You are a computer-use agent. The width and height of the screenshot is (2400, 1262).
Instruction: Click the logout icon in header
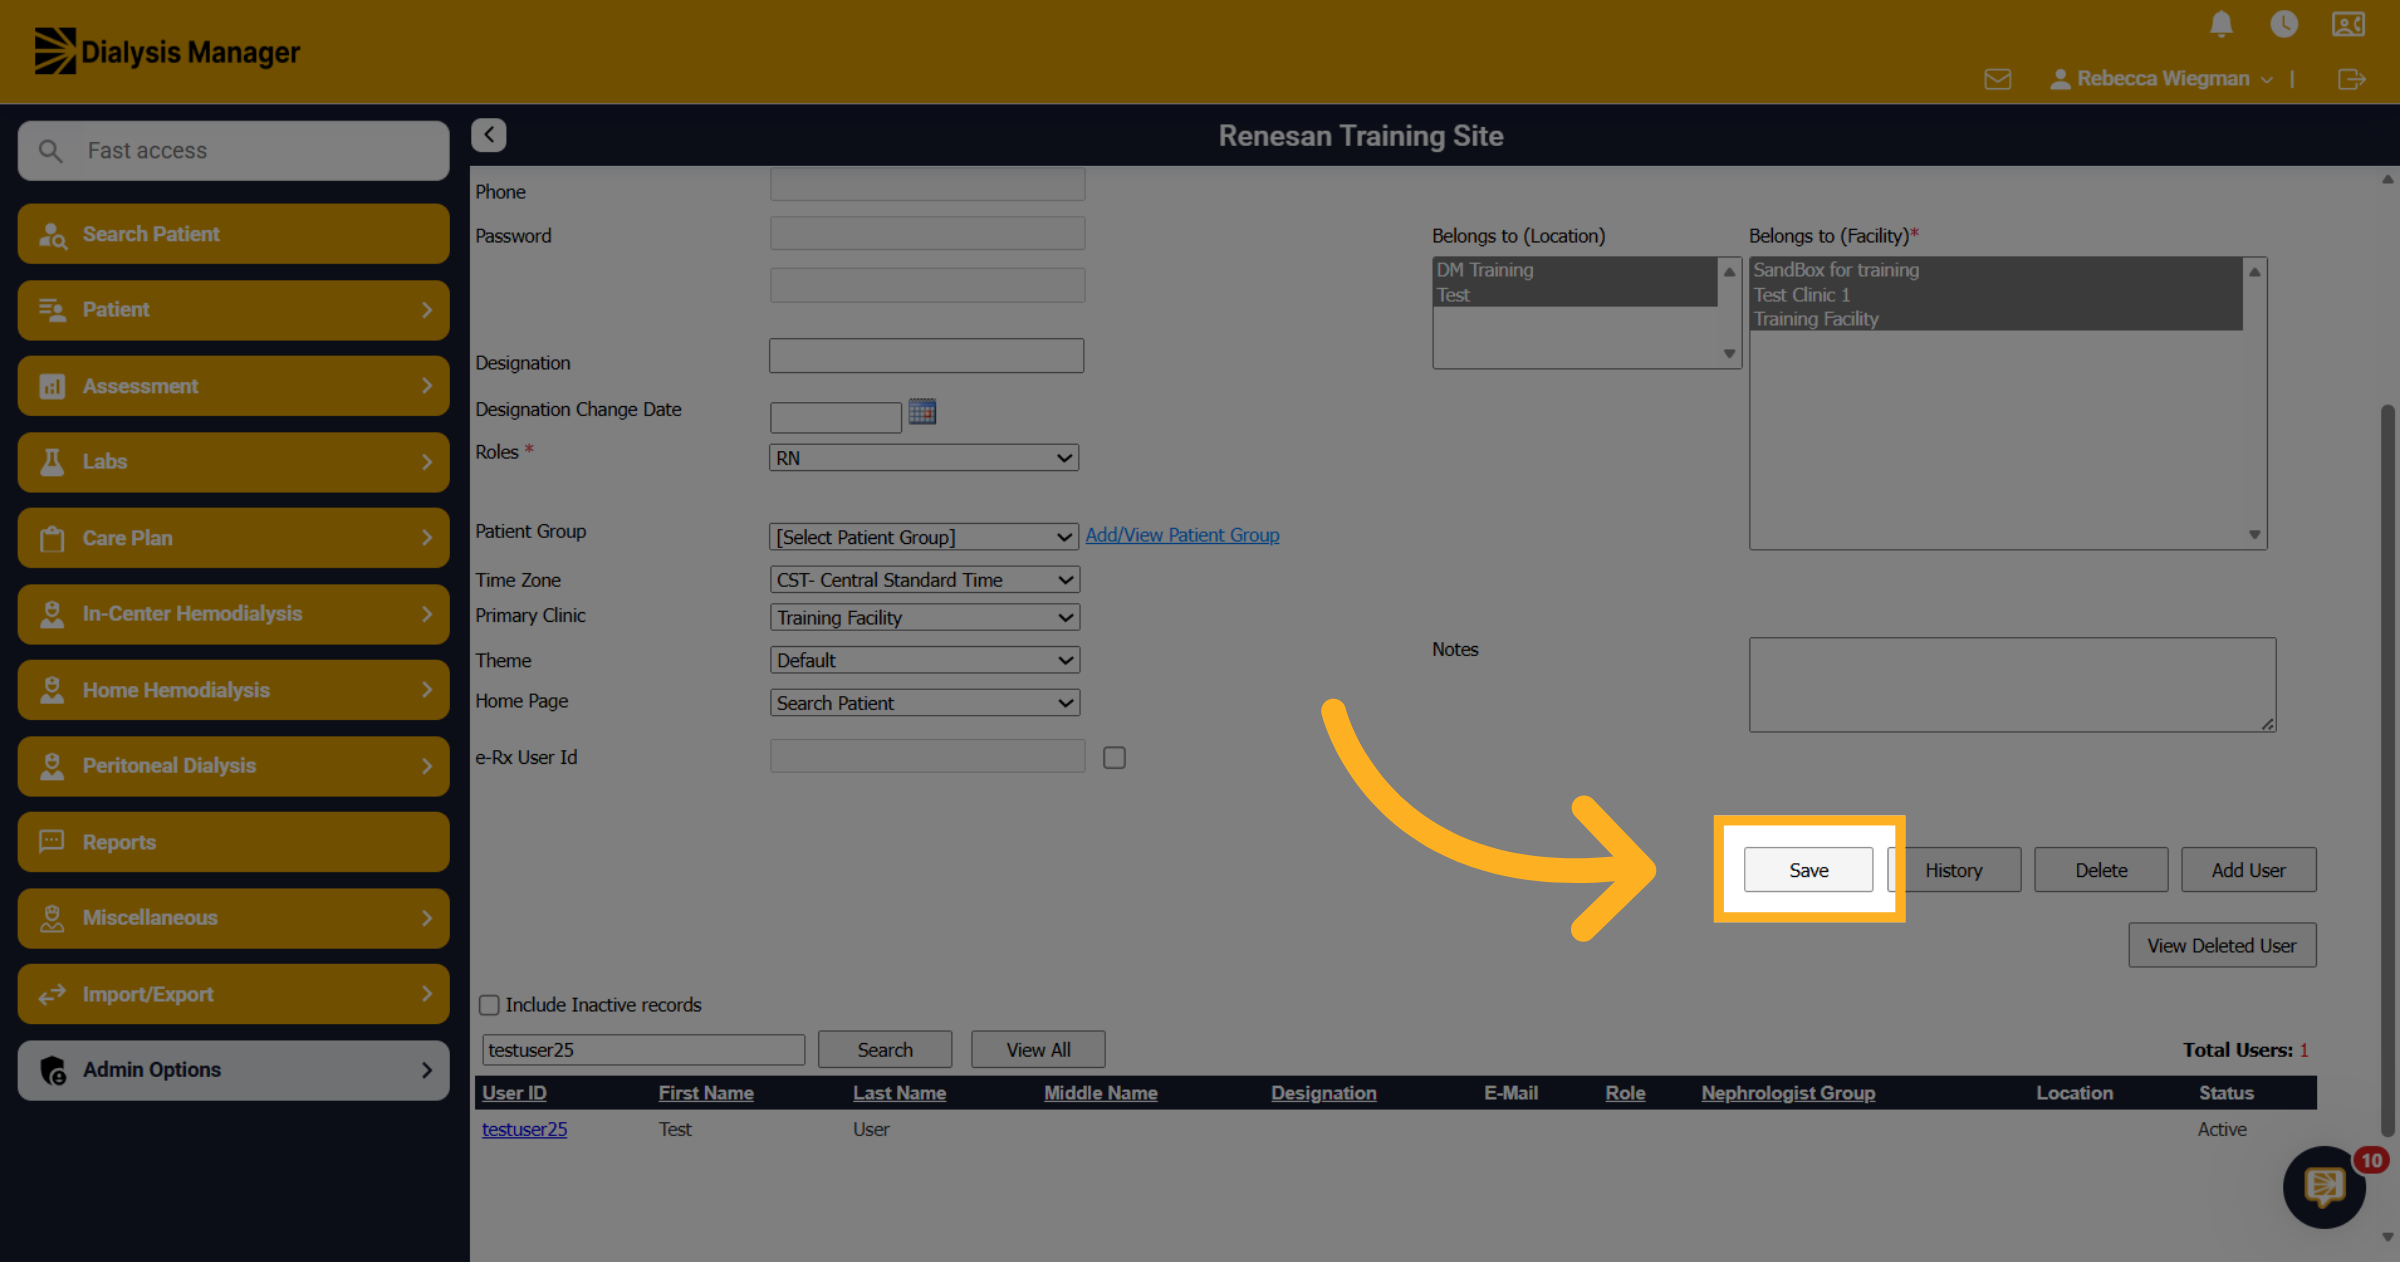point(2351,79)
